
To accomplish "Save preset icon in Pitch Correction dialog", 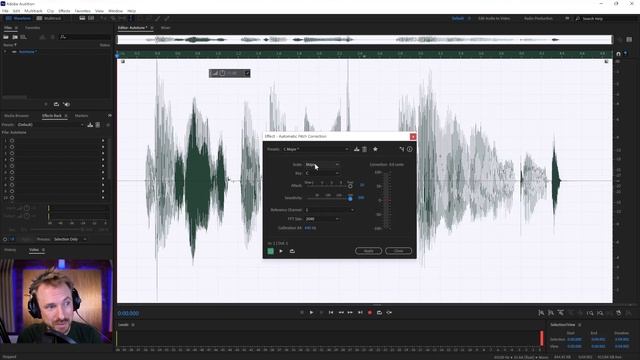I will 356,149.
